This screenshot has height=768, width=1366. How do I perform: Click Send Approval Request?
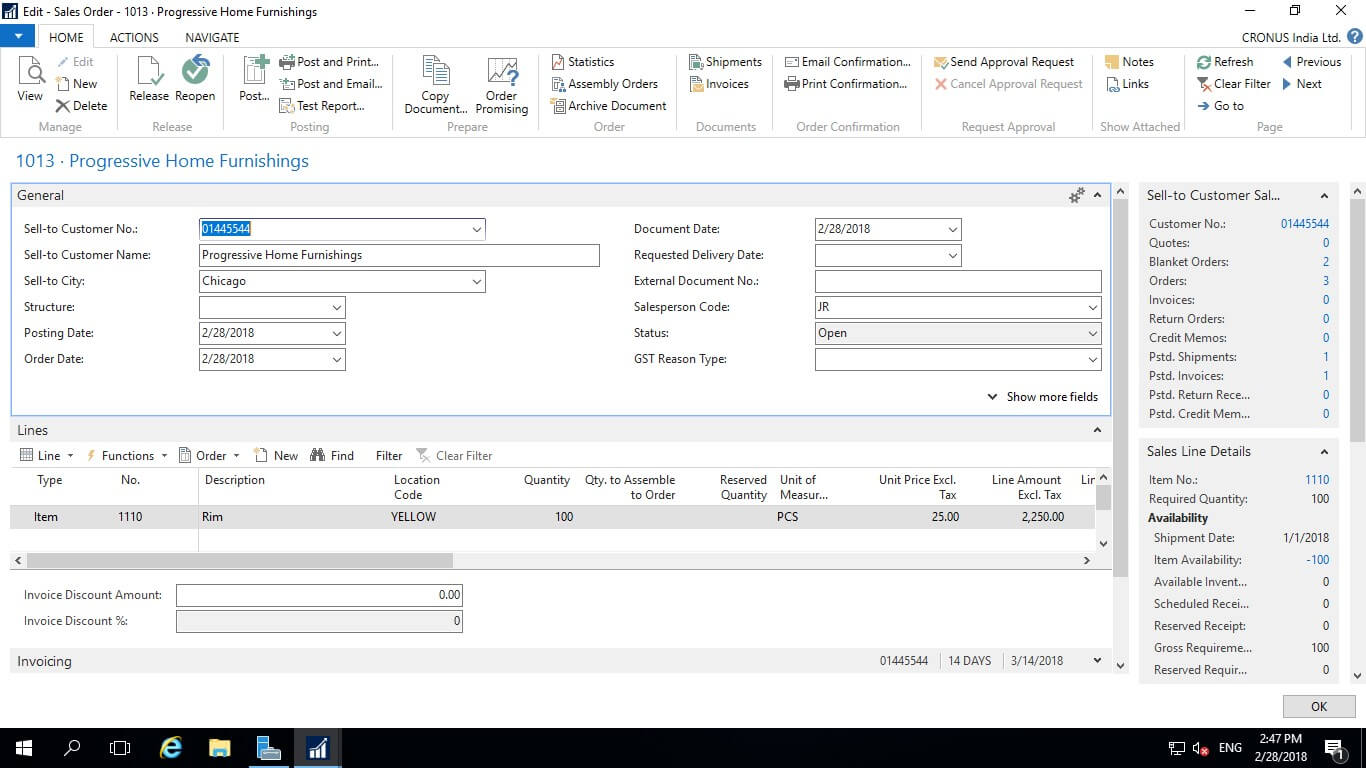click(1003, 62)
